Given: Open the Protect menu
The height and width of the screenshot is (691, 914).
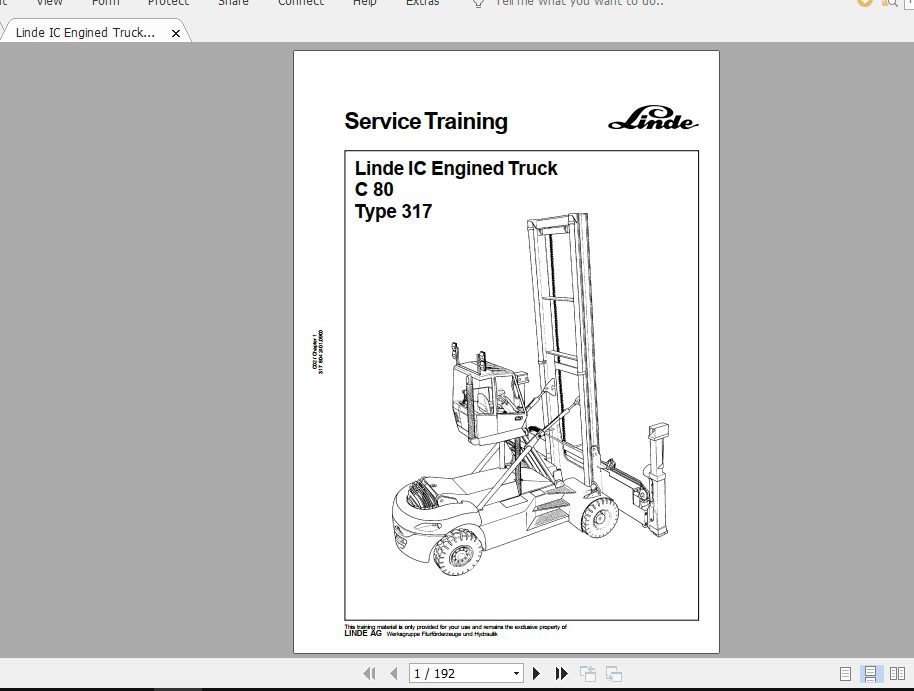Looking at the screenshot, I should point(168,3).
